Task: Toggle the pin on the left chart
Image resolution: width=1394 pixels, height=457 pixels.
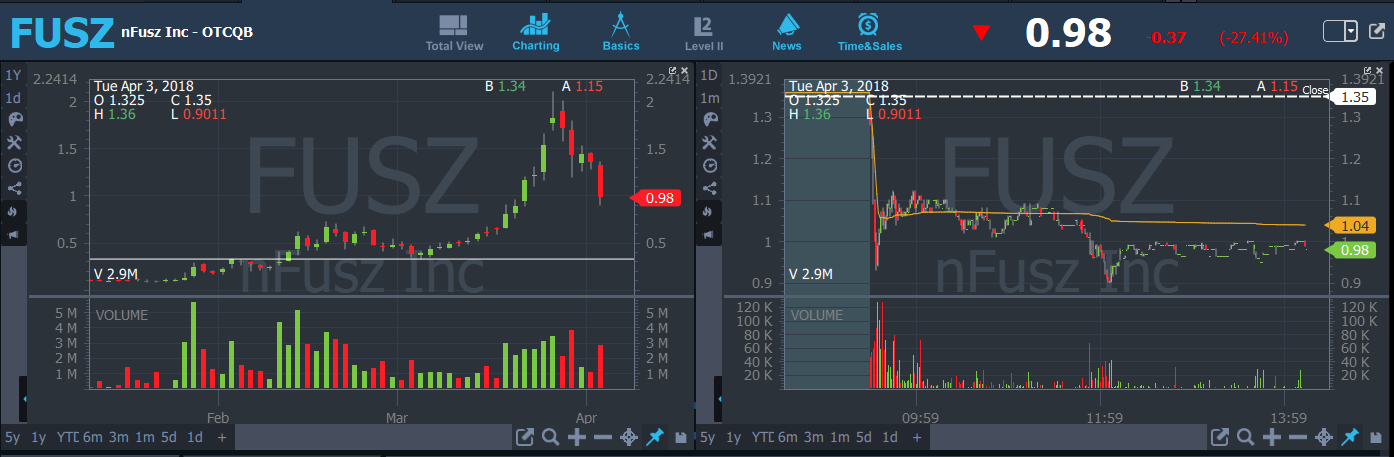Action: coord(655,437)
